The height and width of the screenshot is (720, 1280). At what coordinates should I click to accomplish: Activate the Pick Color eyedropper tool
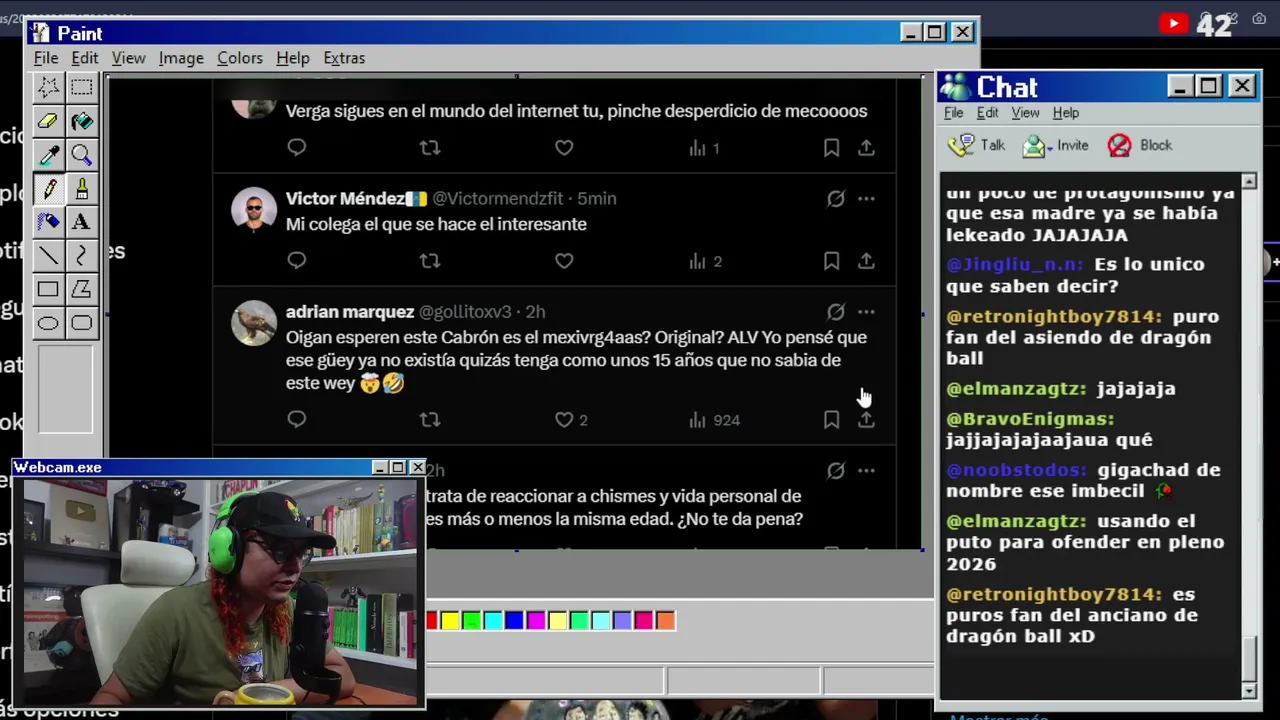[48, 155]
